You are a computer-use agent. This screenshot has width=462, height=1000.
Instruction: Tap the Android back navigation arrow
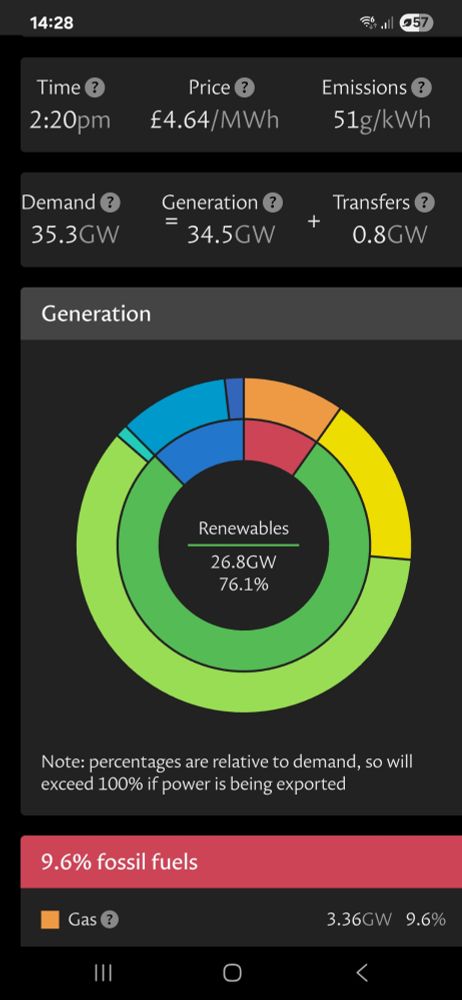361,972
